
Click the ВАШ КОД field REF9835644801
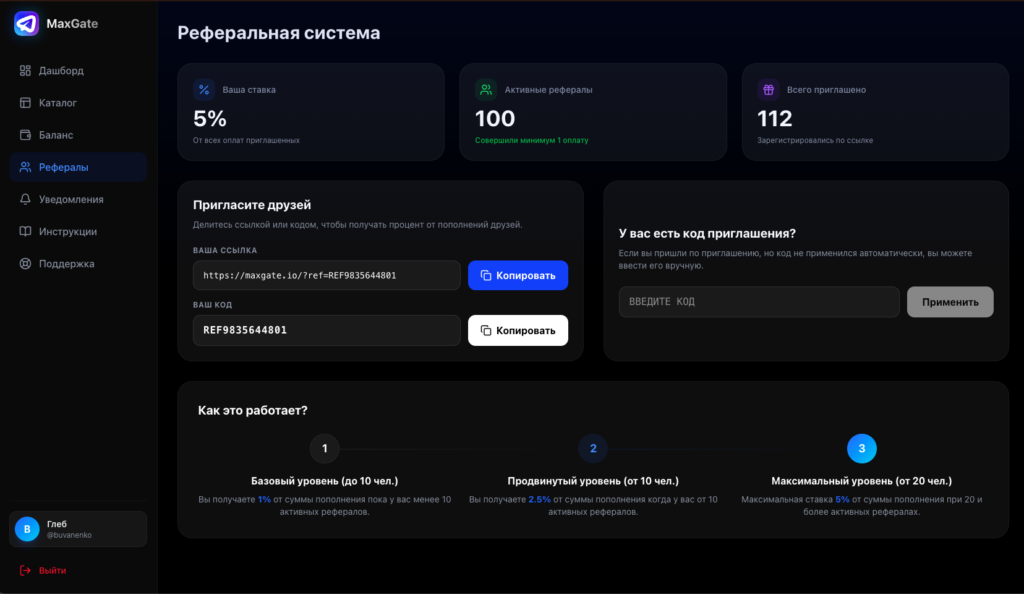tap(326, 330)
